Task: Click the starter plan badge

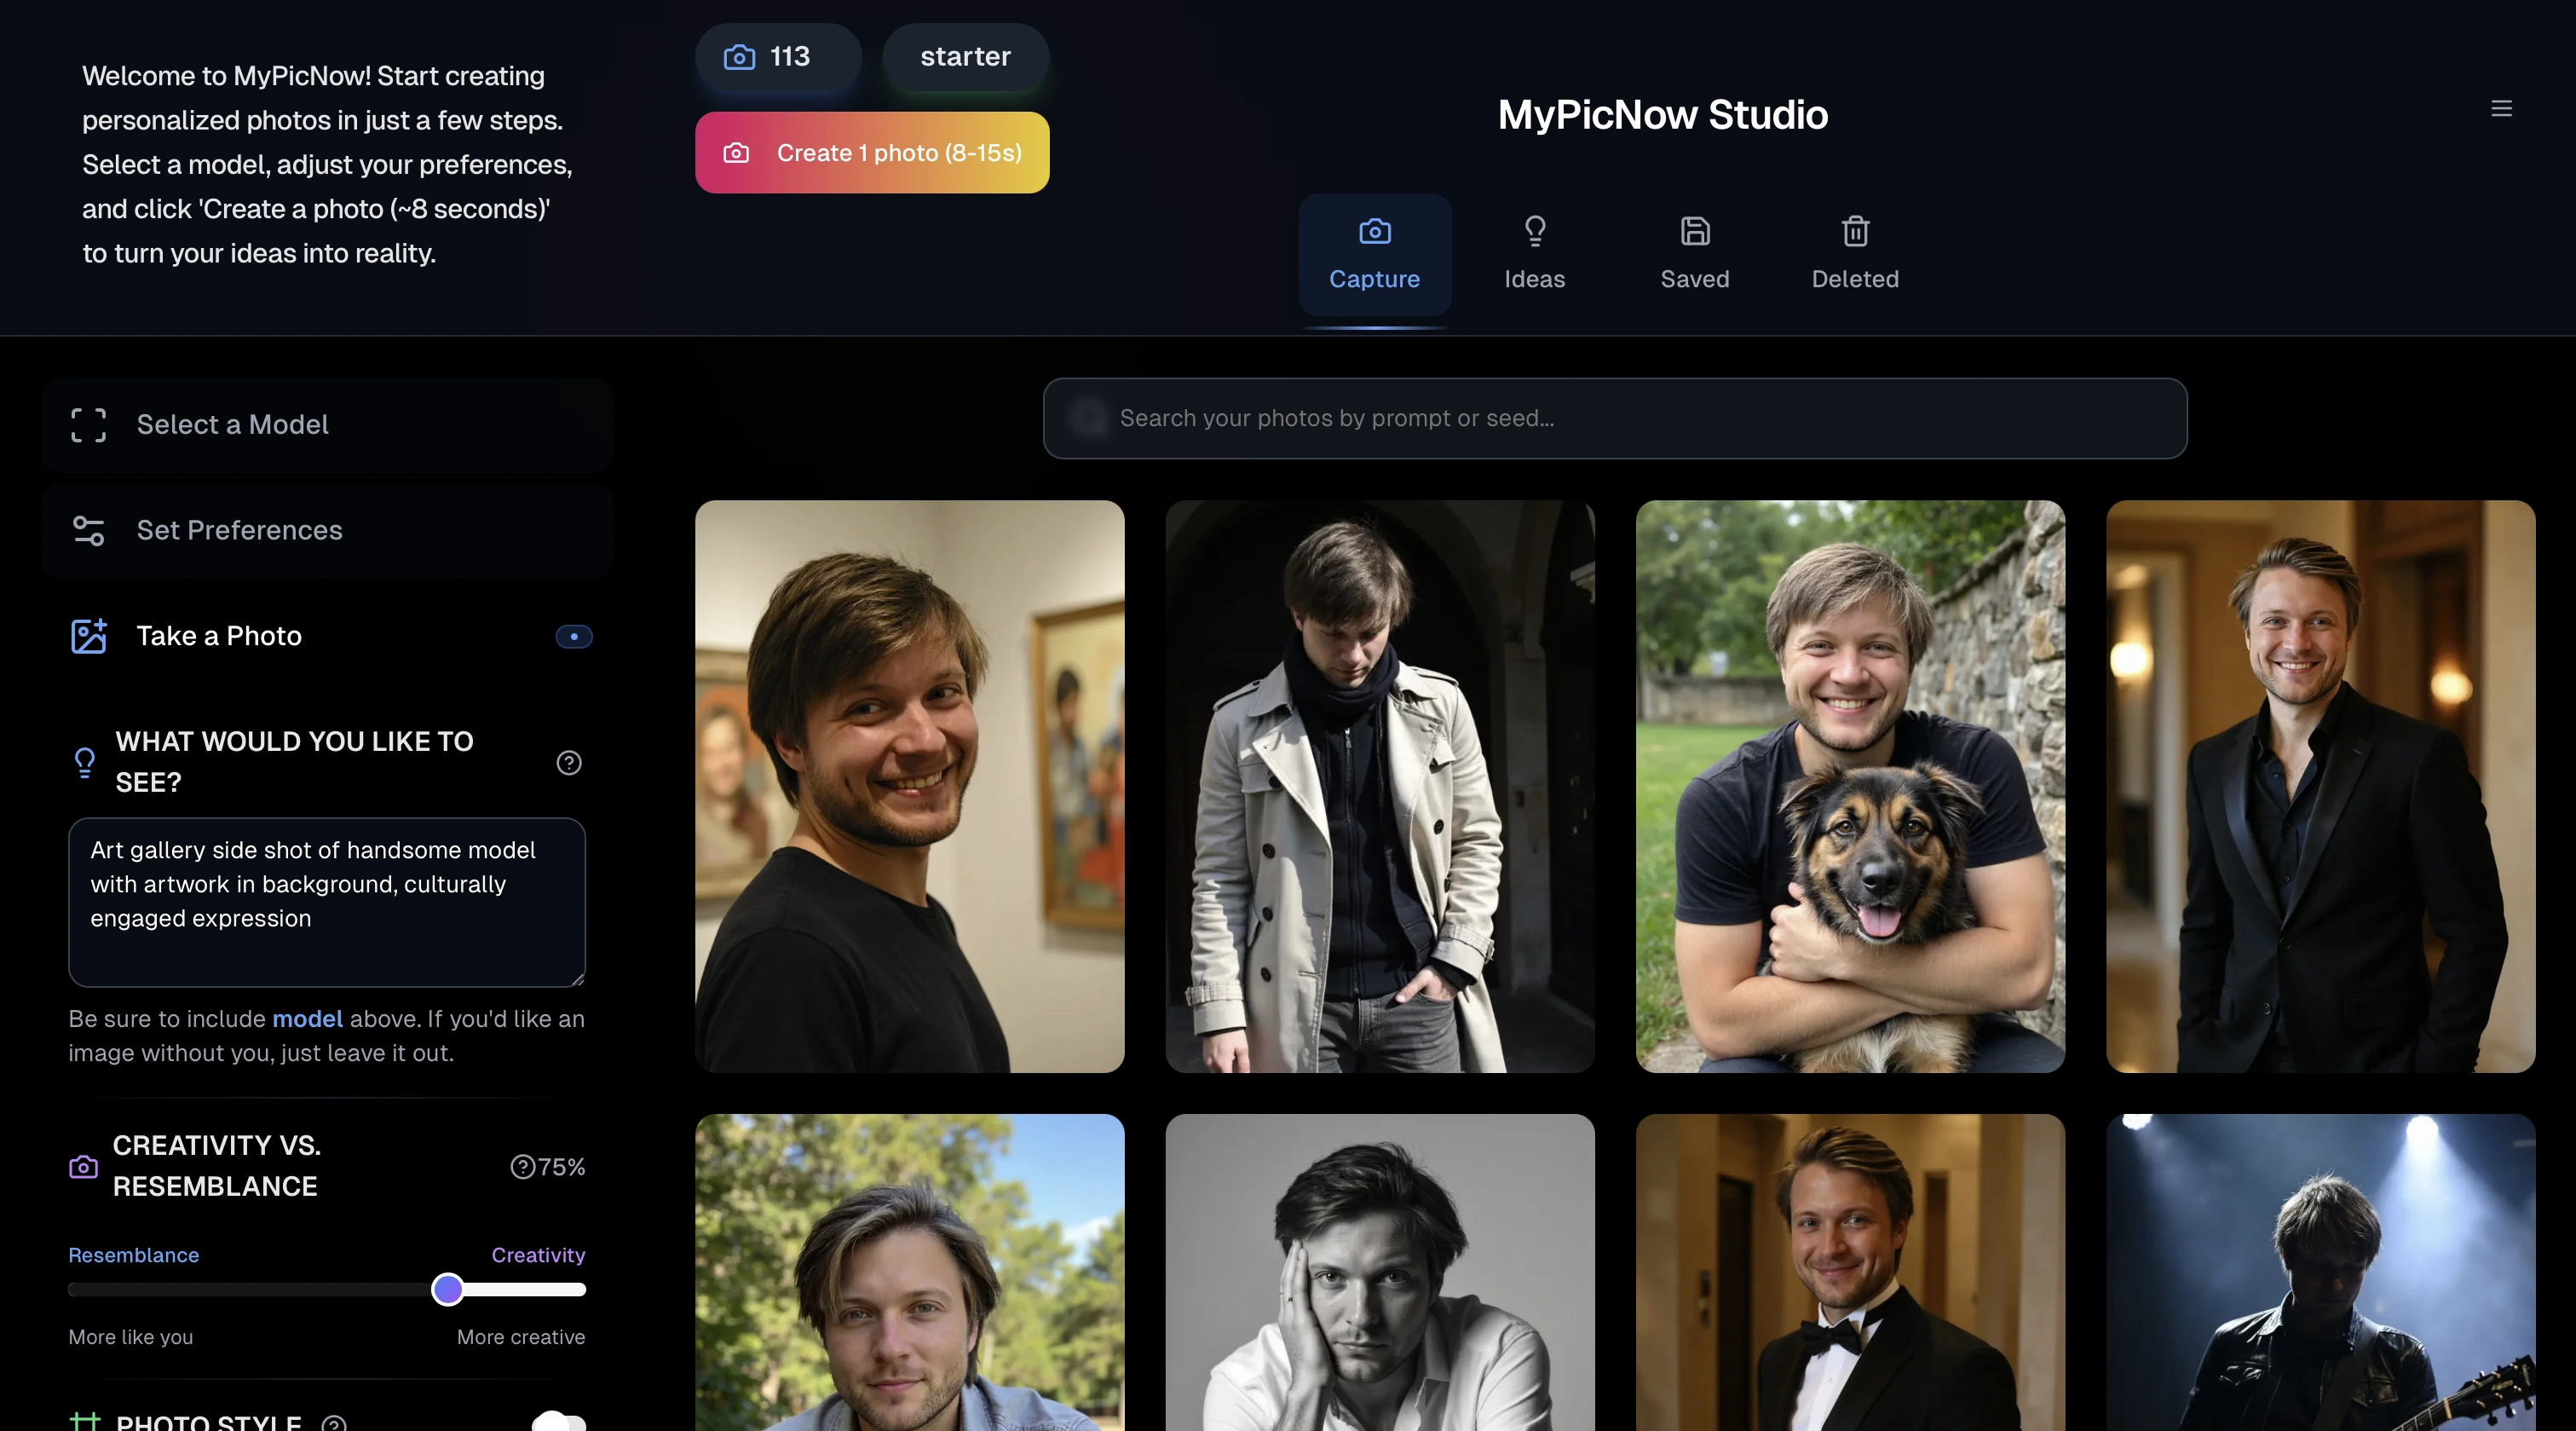Action: tap(964, 57)
